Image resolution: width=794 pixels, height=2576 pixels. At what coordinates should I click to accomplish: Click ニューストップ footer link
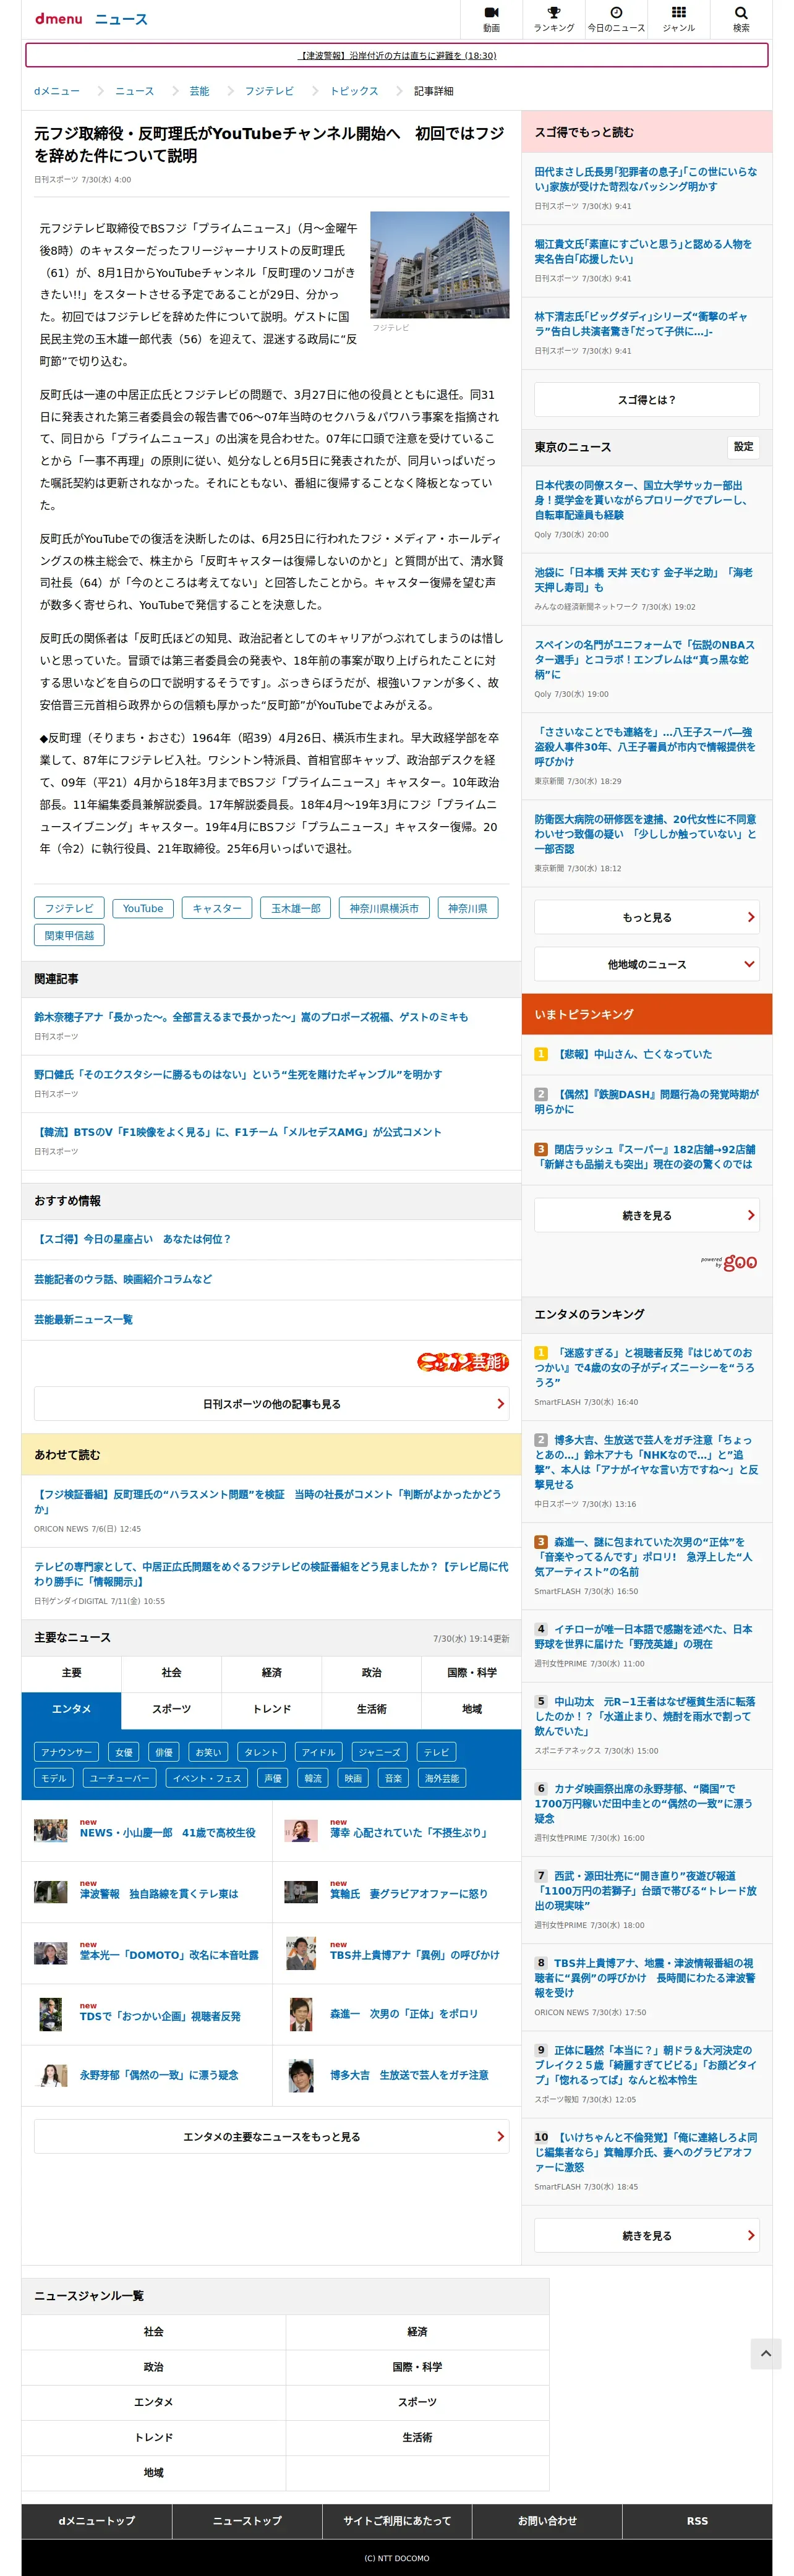pos(247,2521)
